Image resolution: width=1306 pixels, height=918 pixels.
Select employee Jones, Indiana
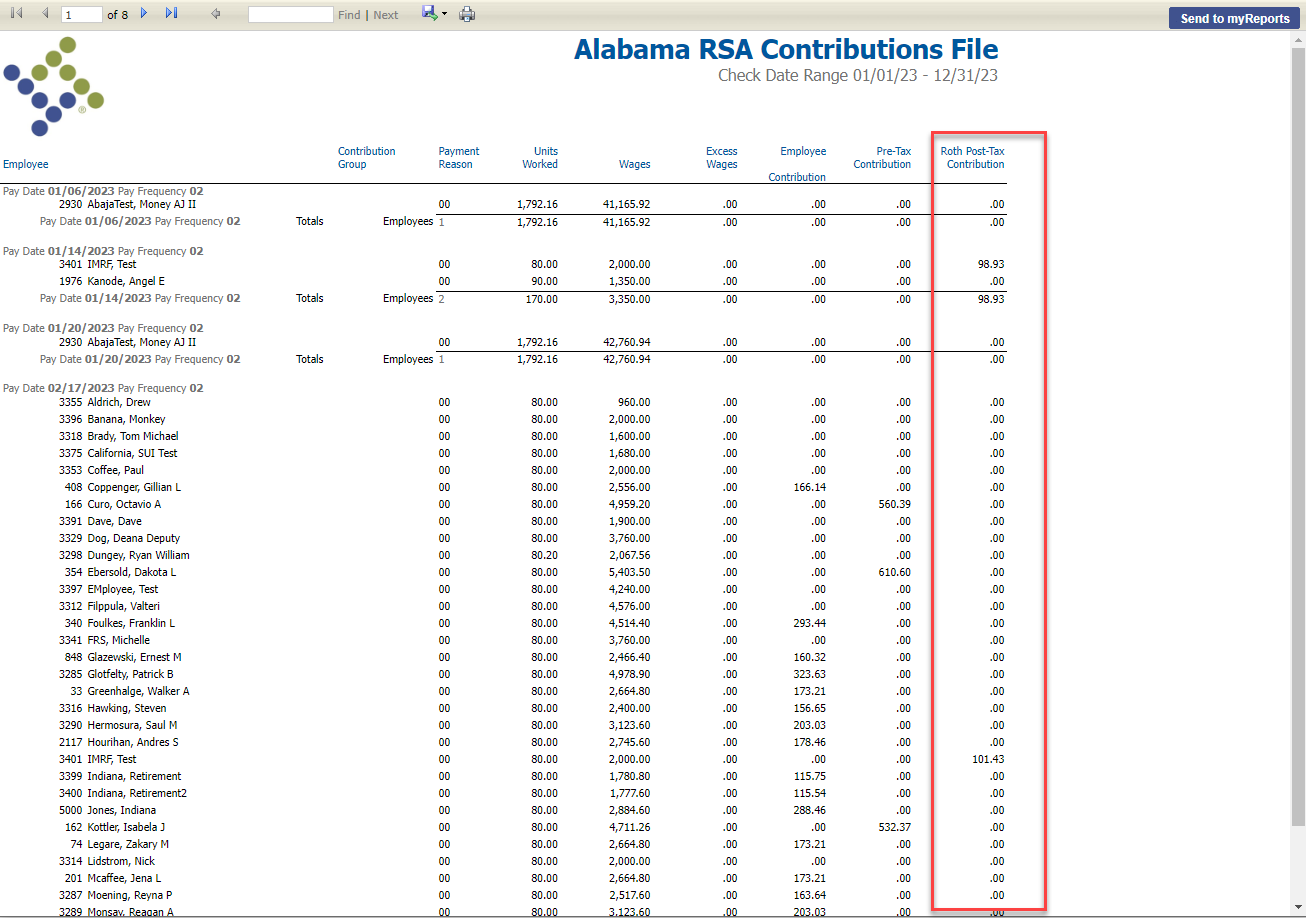coord(121,810)
